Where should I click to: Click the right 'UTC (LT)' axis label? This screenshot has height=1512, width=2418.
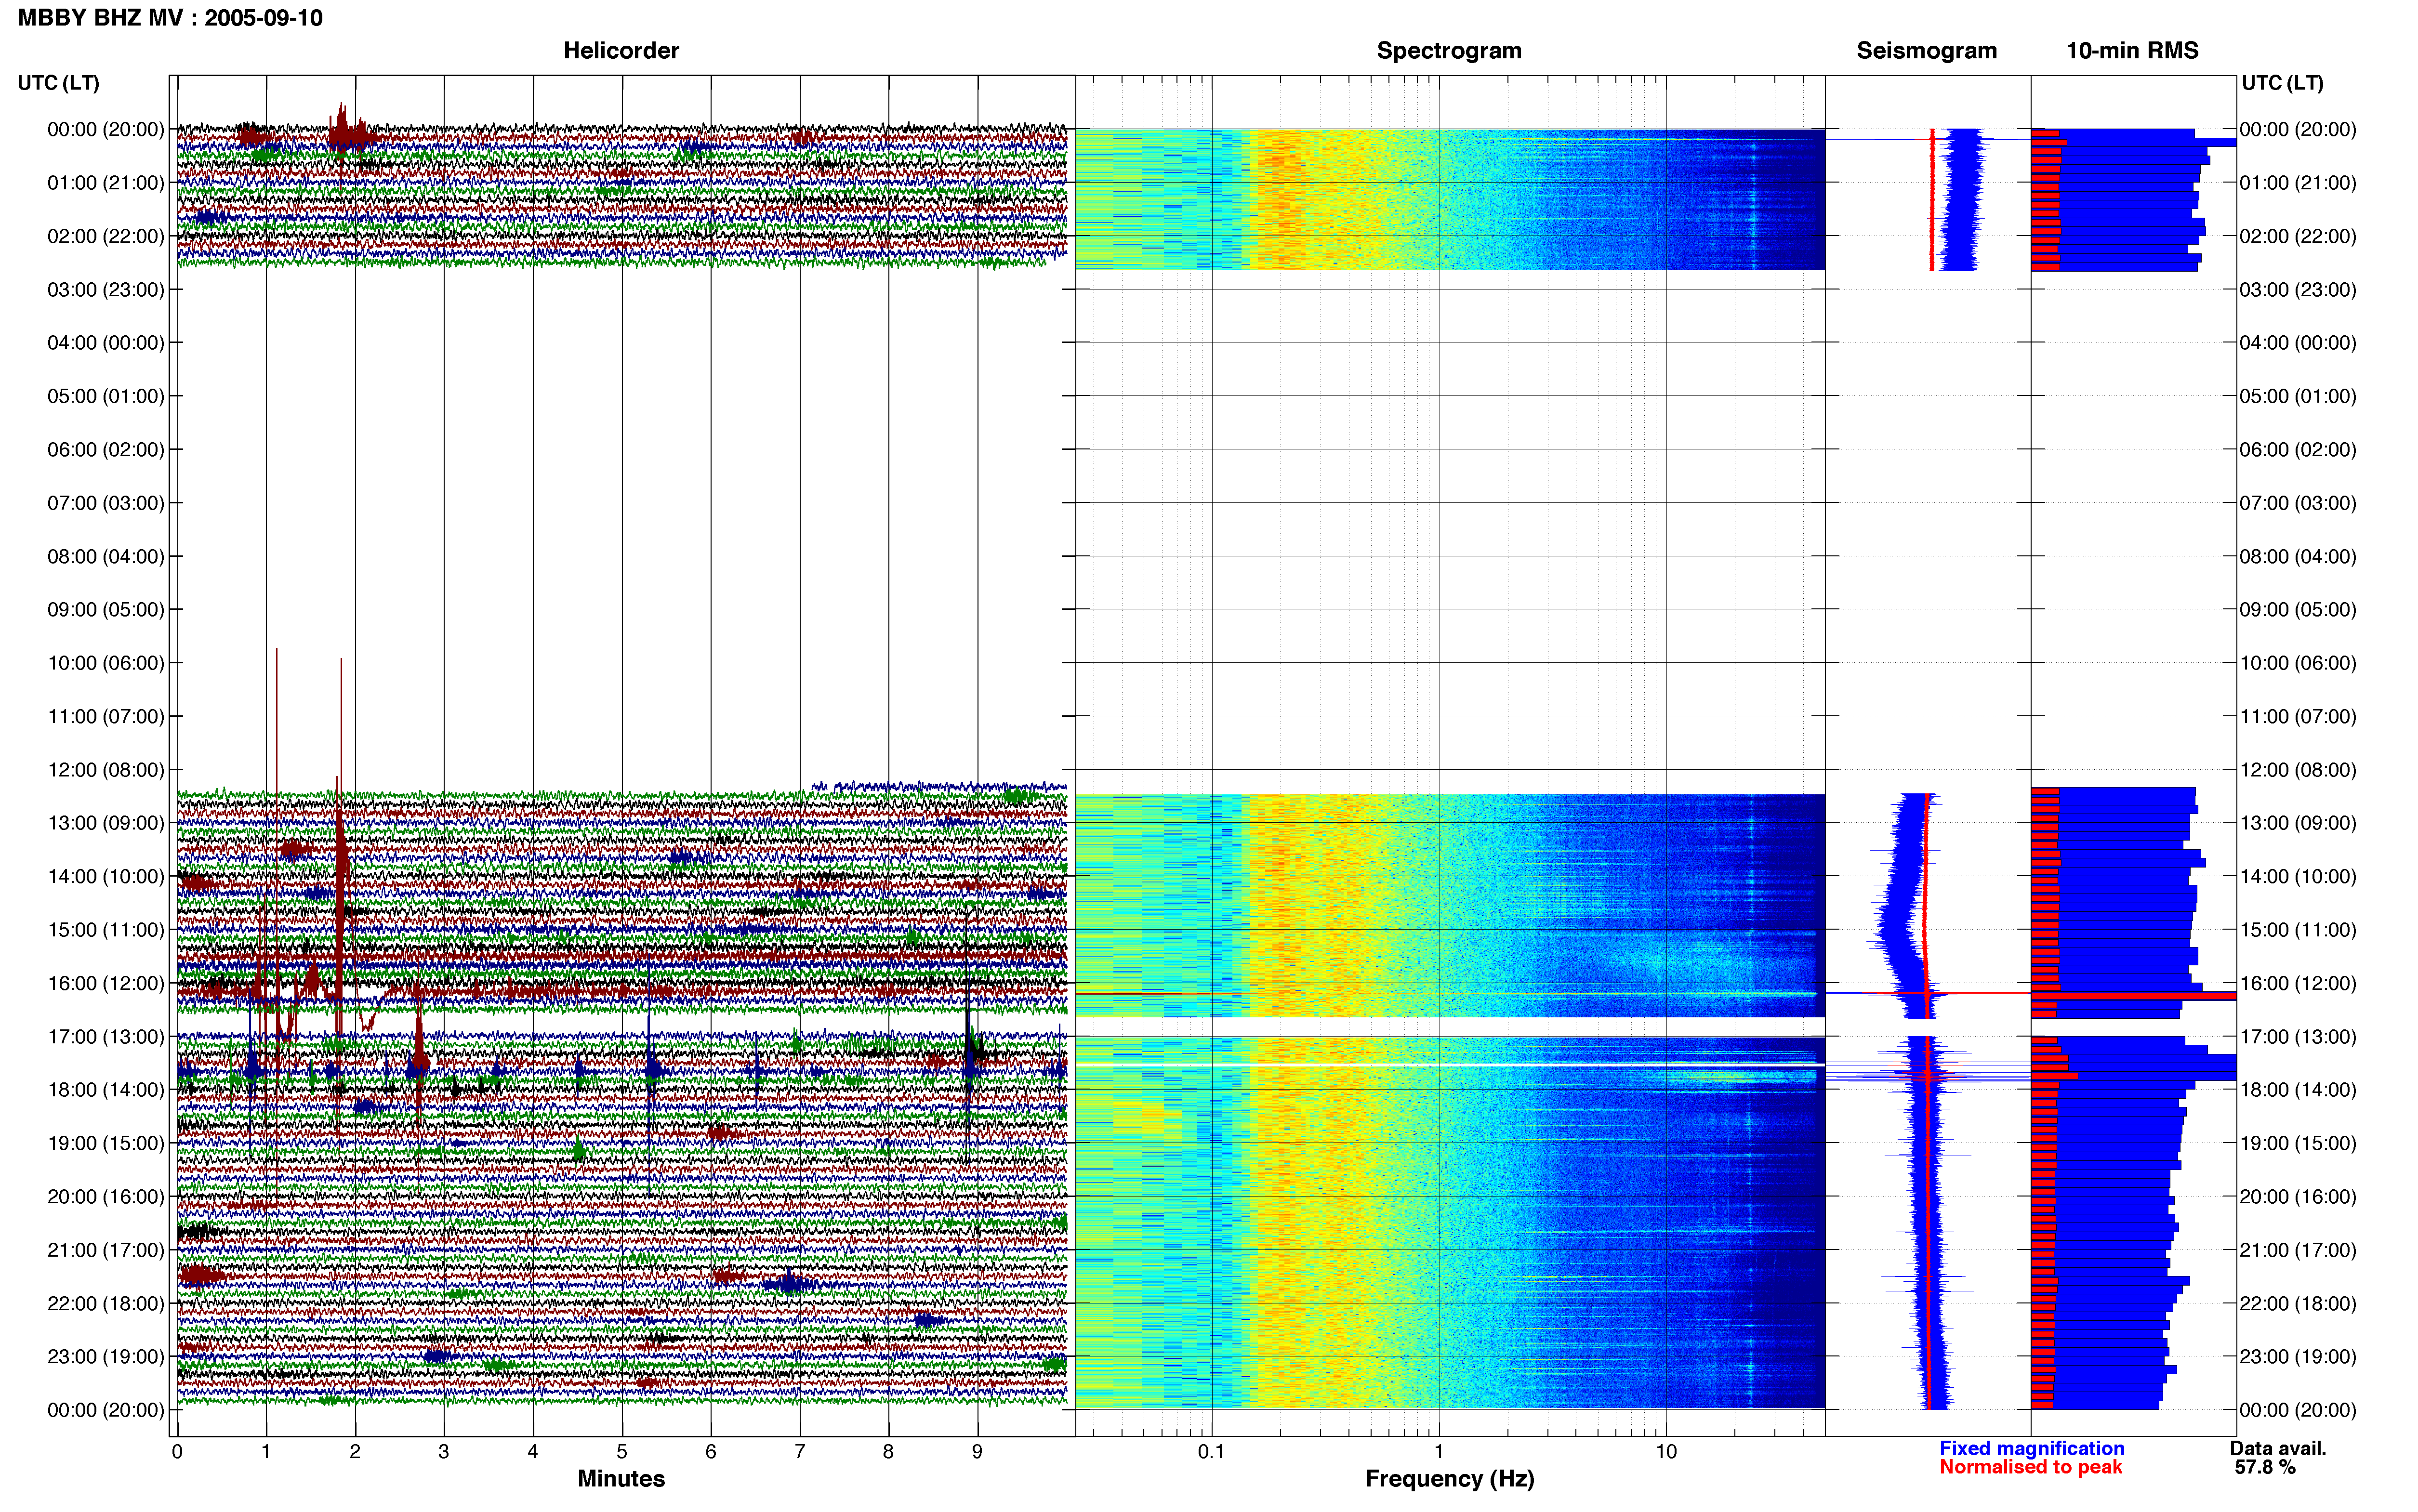pos(2282,83)
